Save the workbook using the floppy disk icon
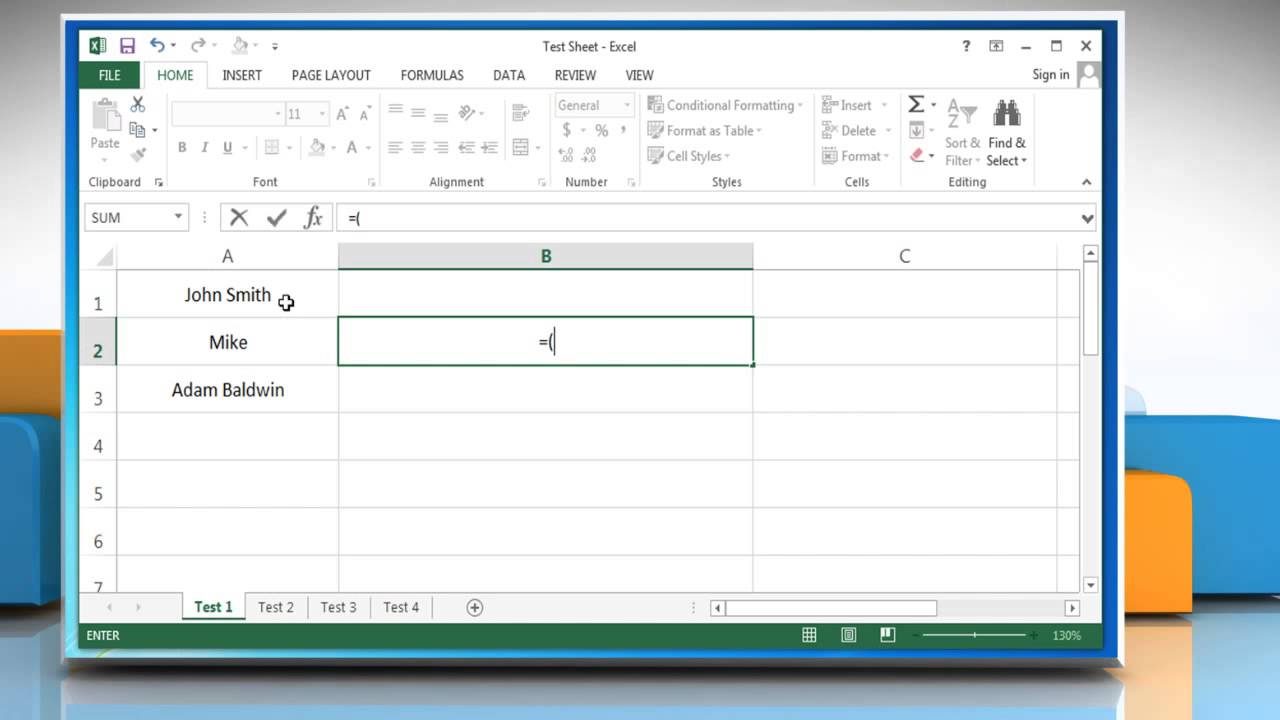 [127, 46]
